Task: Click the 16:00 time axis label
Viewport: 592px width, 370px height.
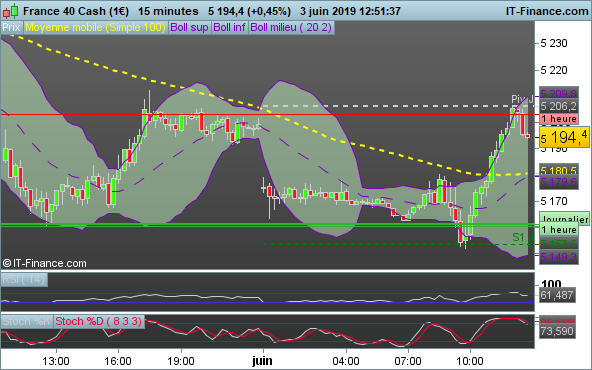Action: point(118,361)
